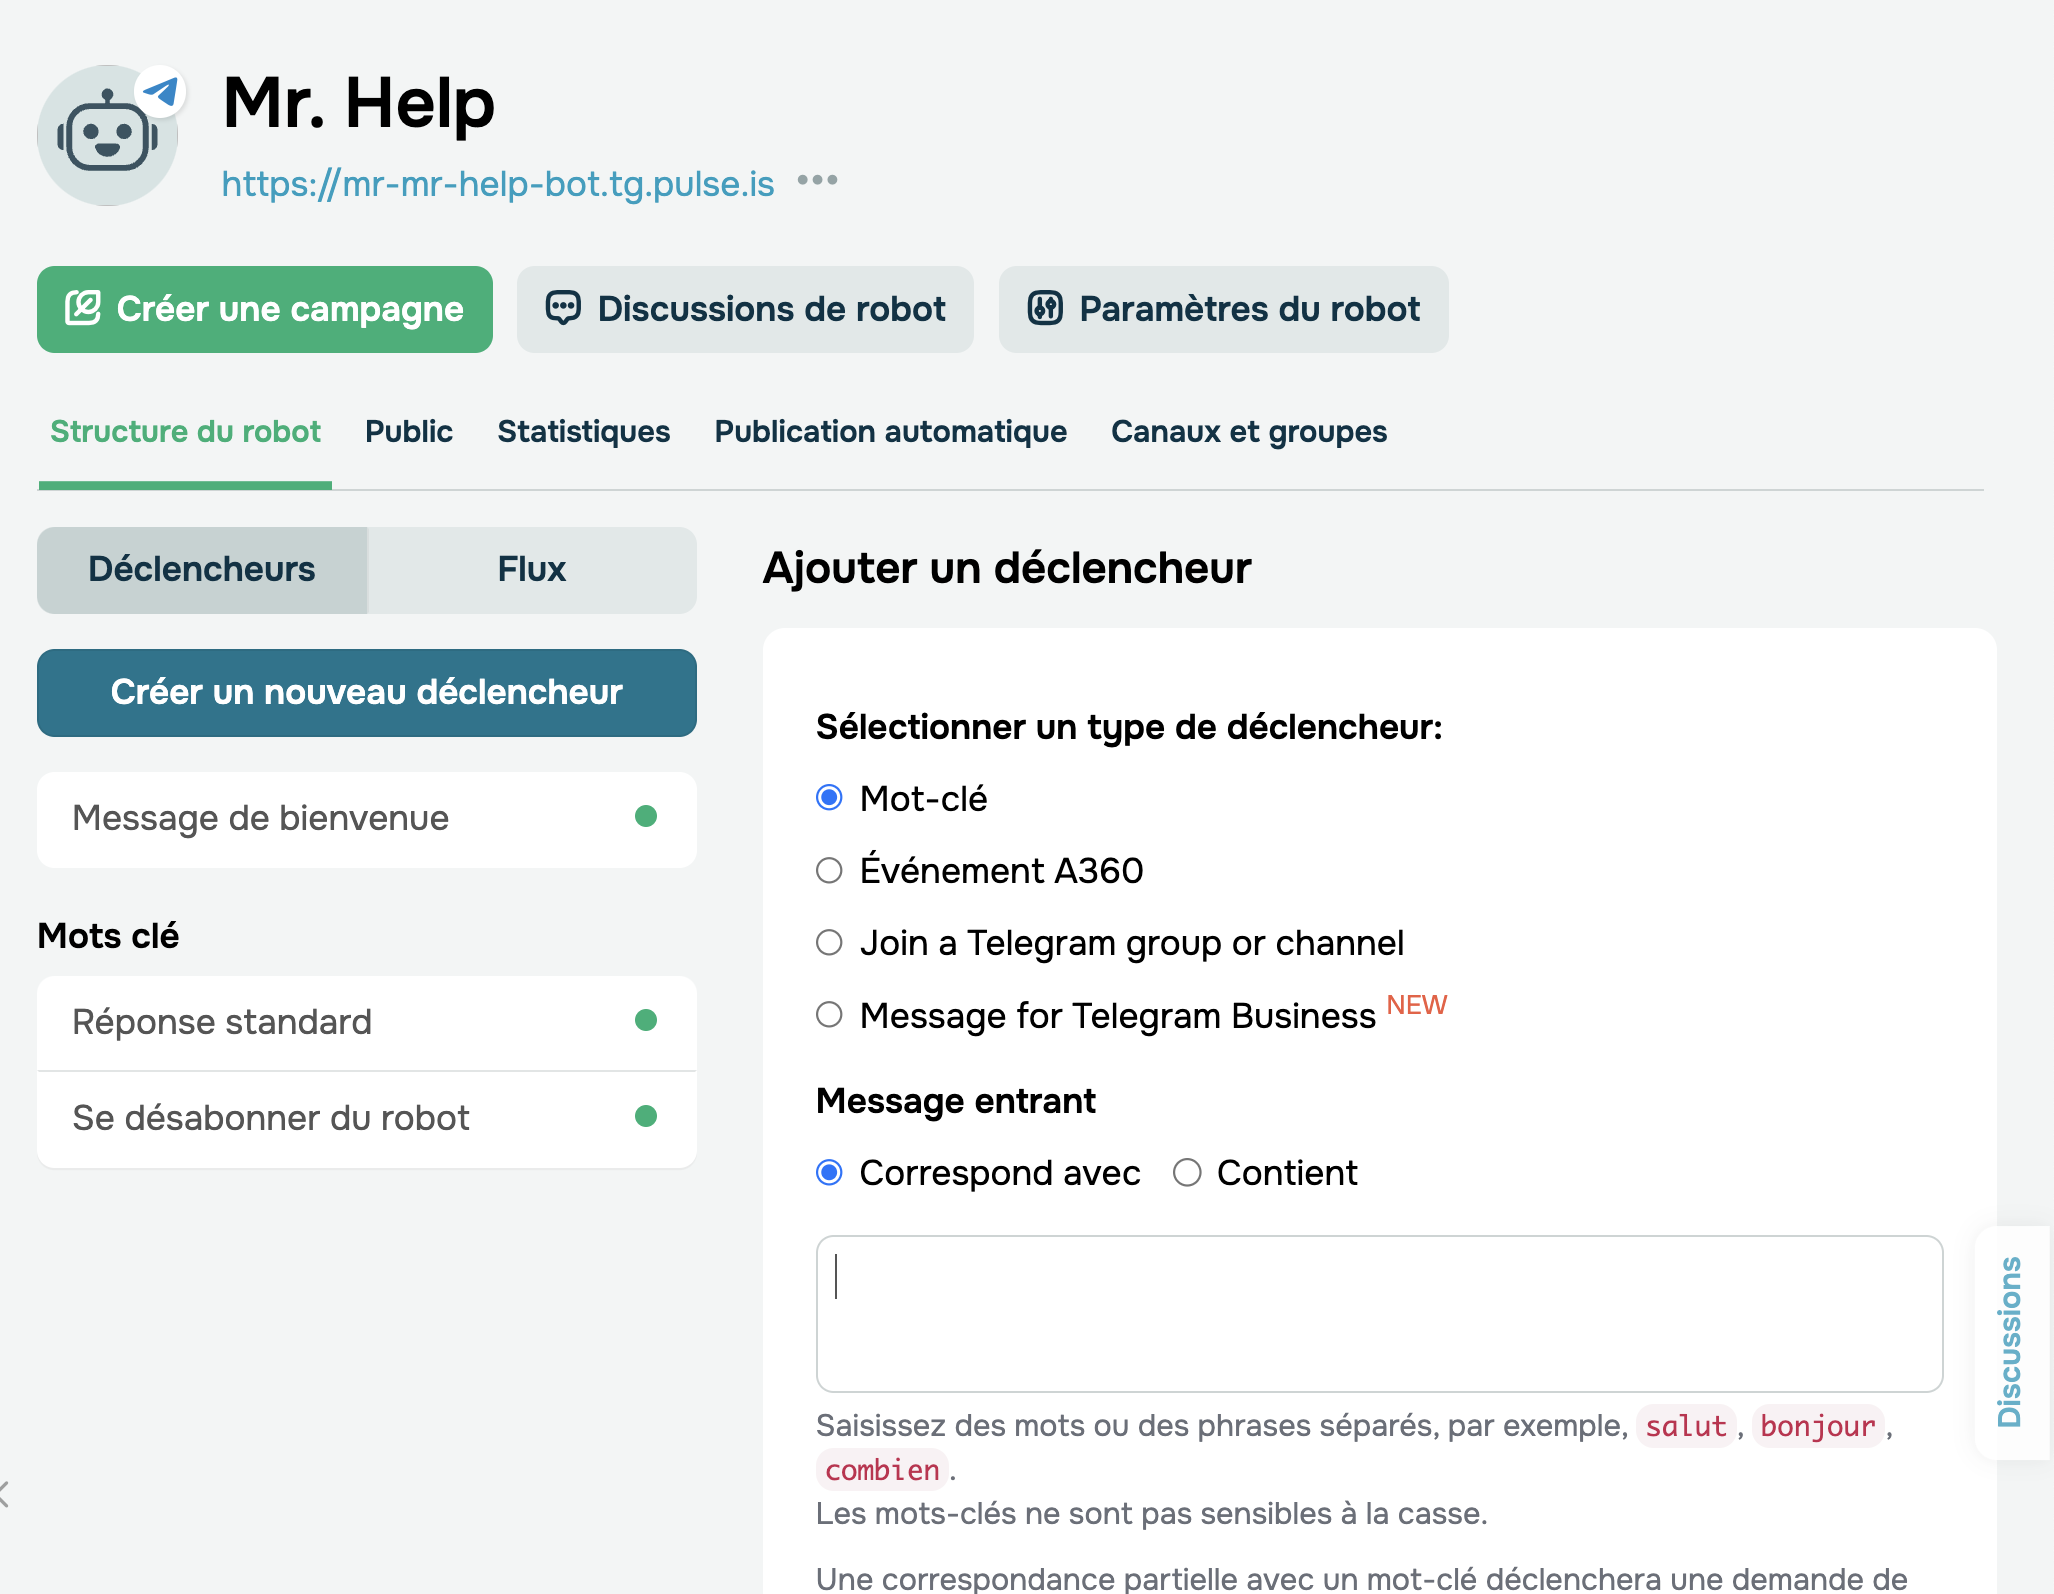Screen dimensions: 2054x1594
Task: Click the combien example keyword
Action: (x=882, y=1470)
